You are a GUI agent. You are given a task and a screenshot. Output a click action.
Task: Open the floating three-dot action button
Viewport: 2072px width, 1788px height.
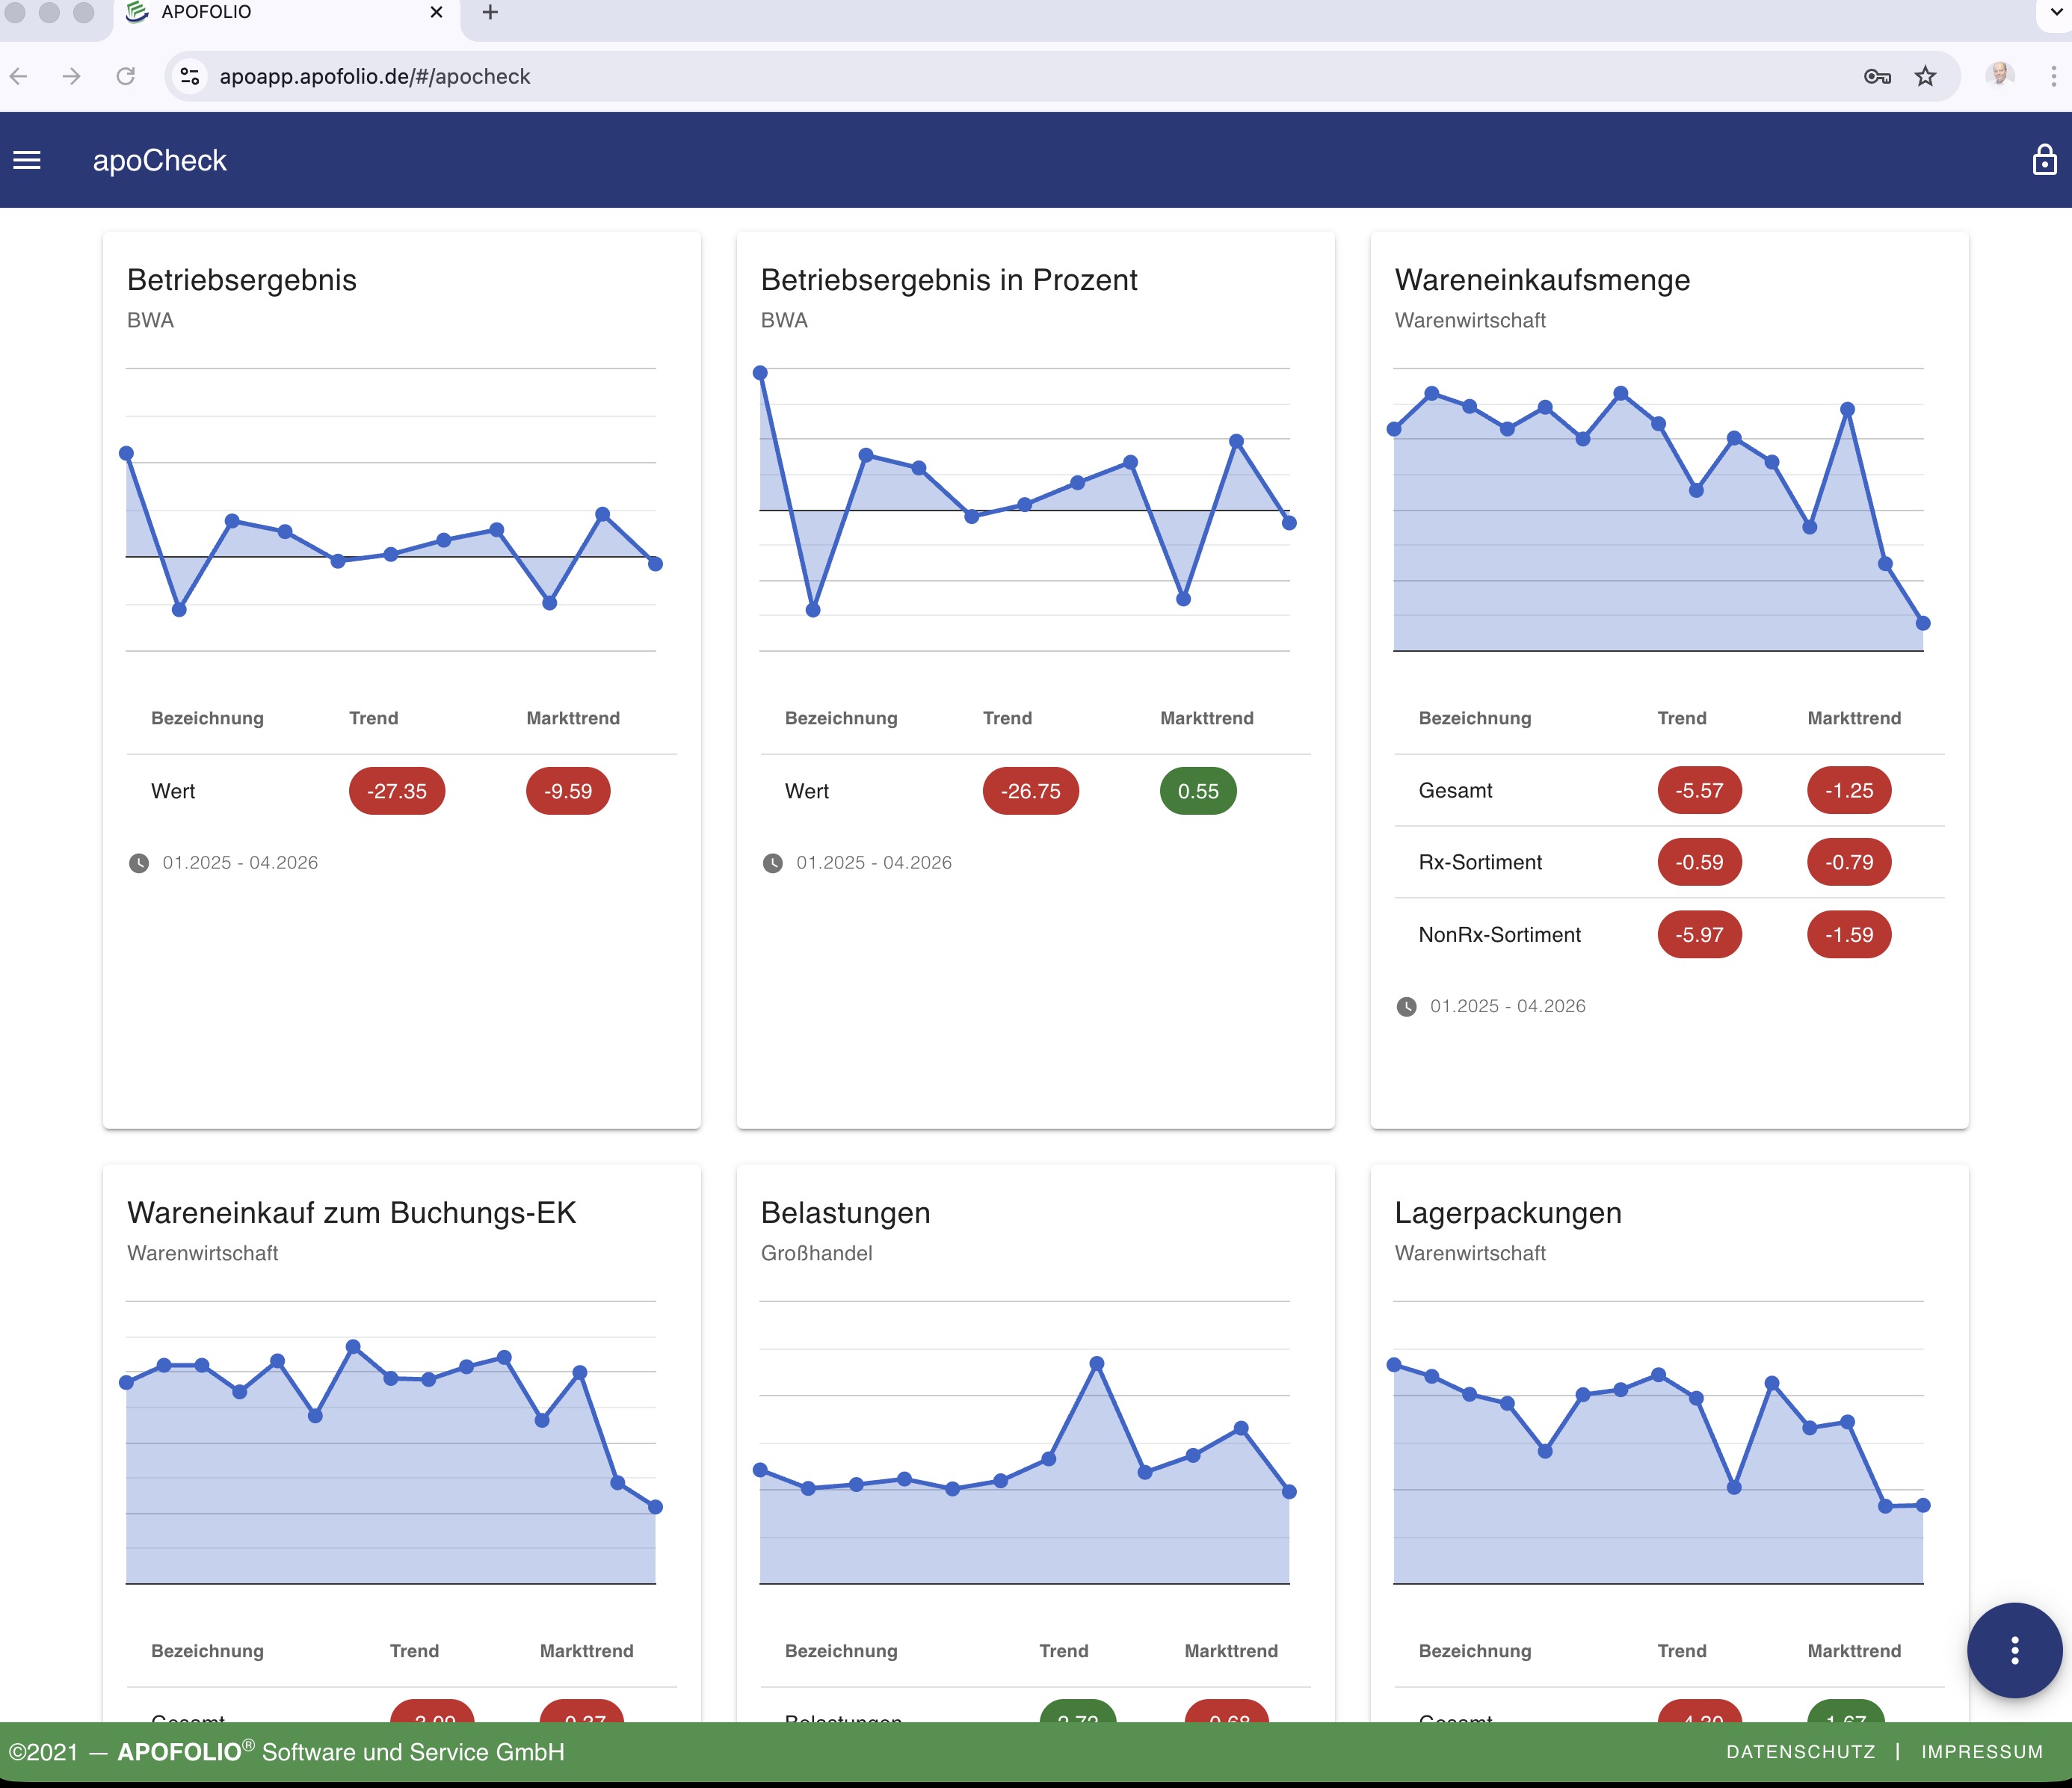[x=2014, y=1650]
